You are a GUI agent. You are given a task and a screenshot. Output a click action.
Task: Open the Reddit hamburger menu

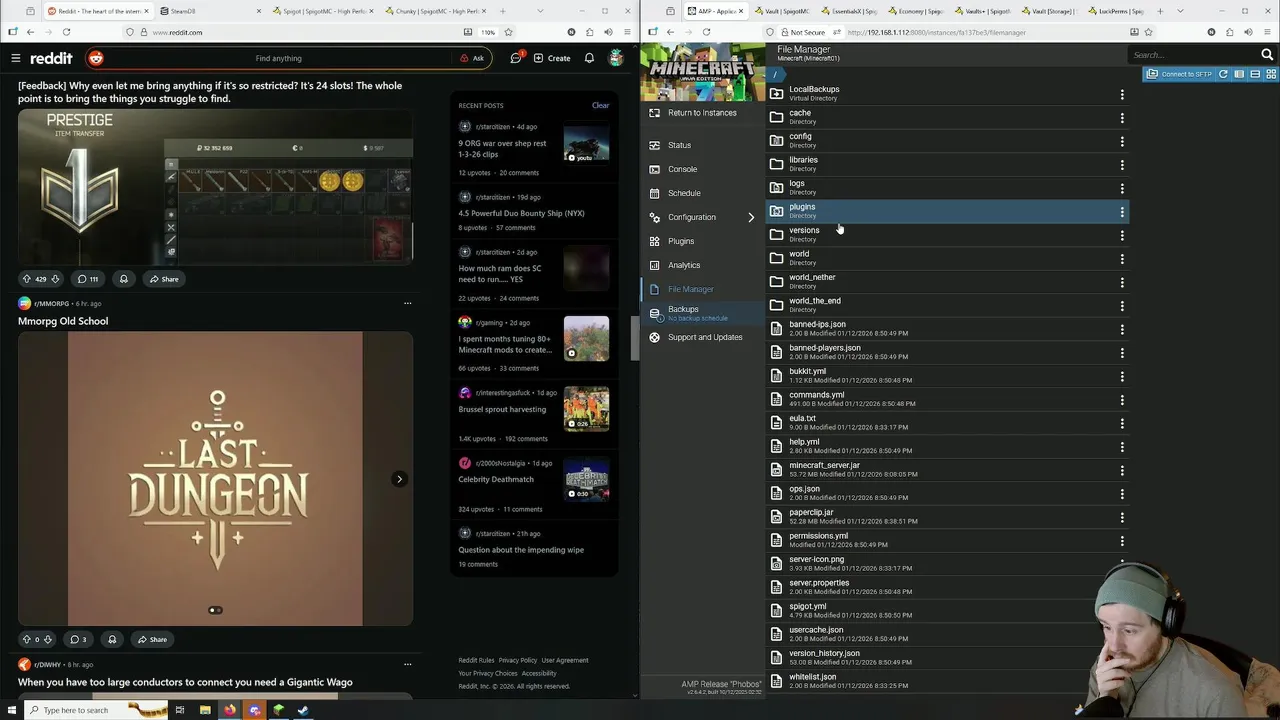16,58
